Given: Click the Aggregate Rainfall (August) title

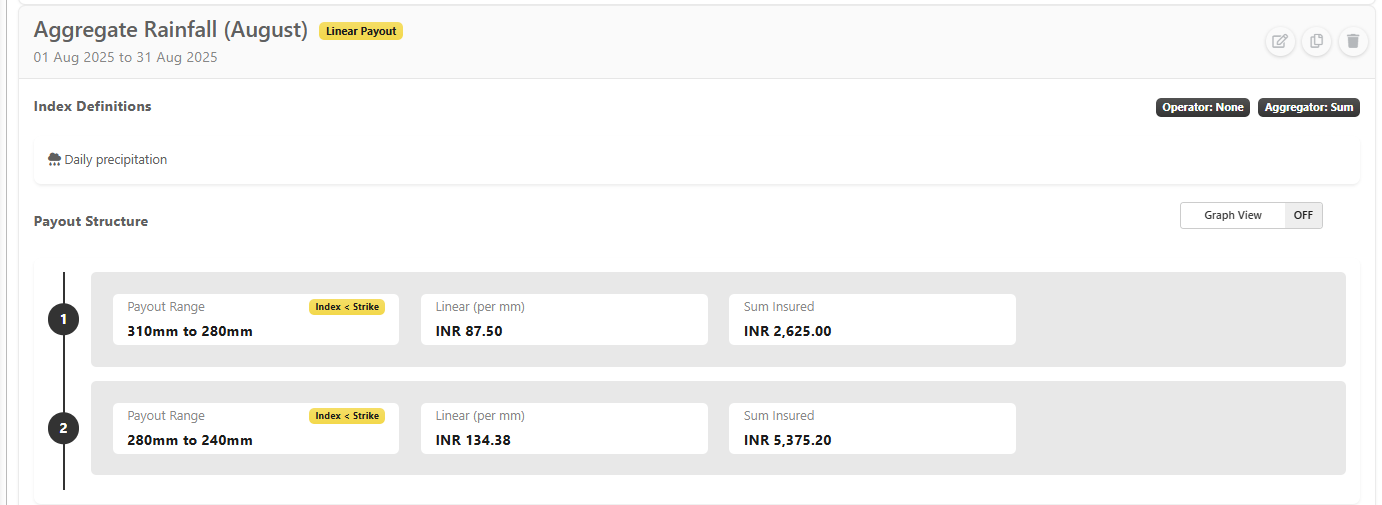Looking at the screenshot, I should 171,30.
